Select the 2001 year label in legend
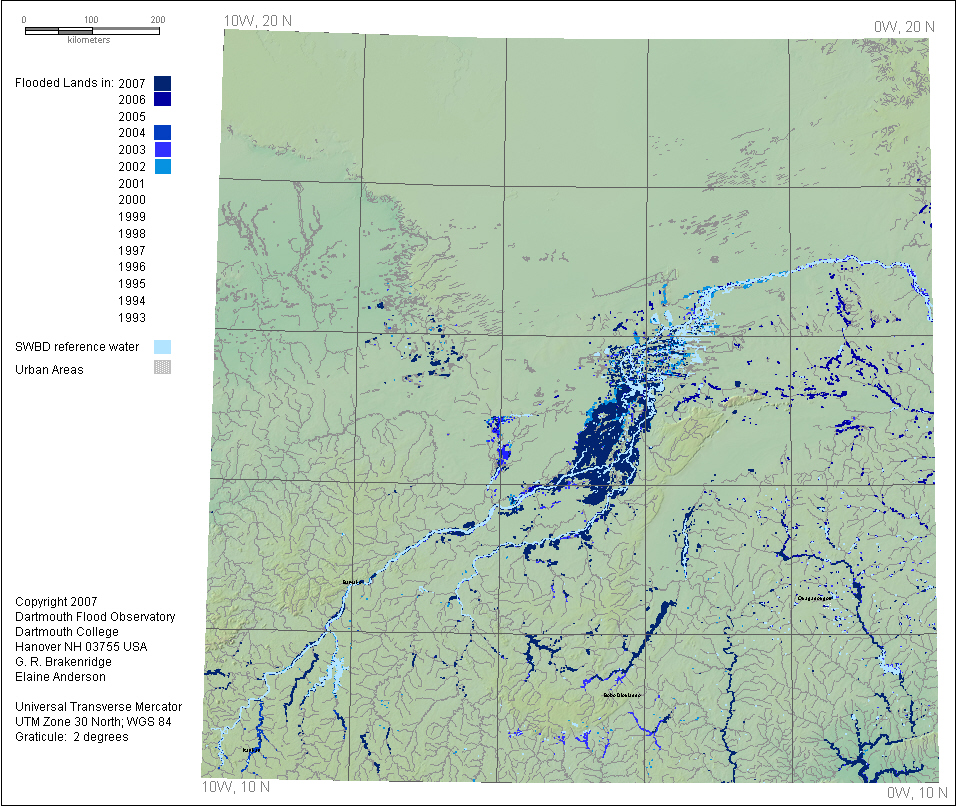This screenshot has width=960, height=811. pyautogui.click(x=132, y=184)
